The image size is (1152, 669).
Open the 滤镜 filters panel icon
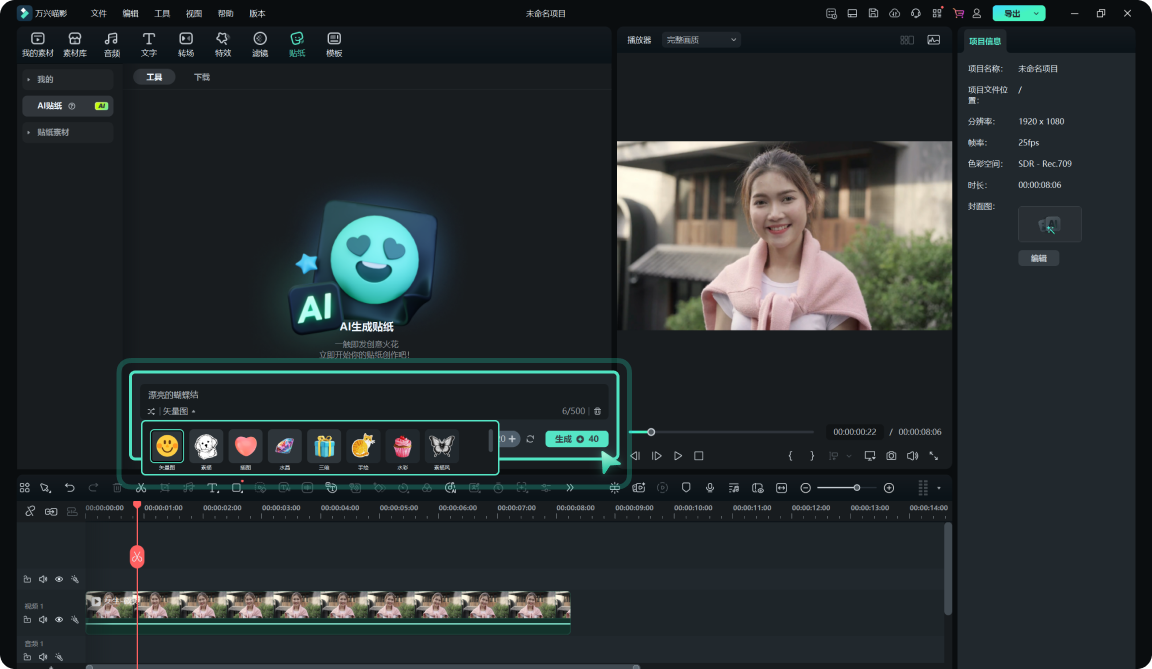[260, 42]
